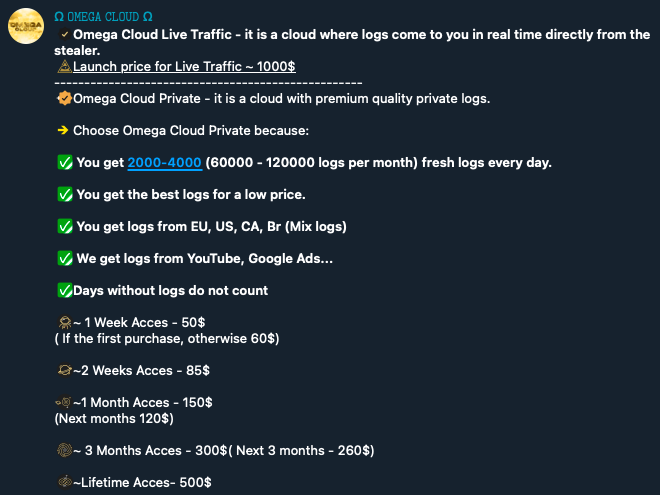Click the dark checkmark emoji before Live Traffic
The width and height of the screenshot is (660, 495).
64,35
